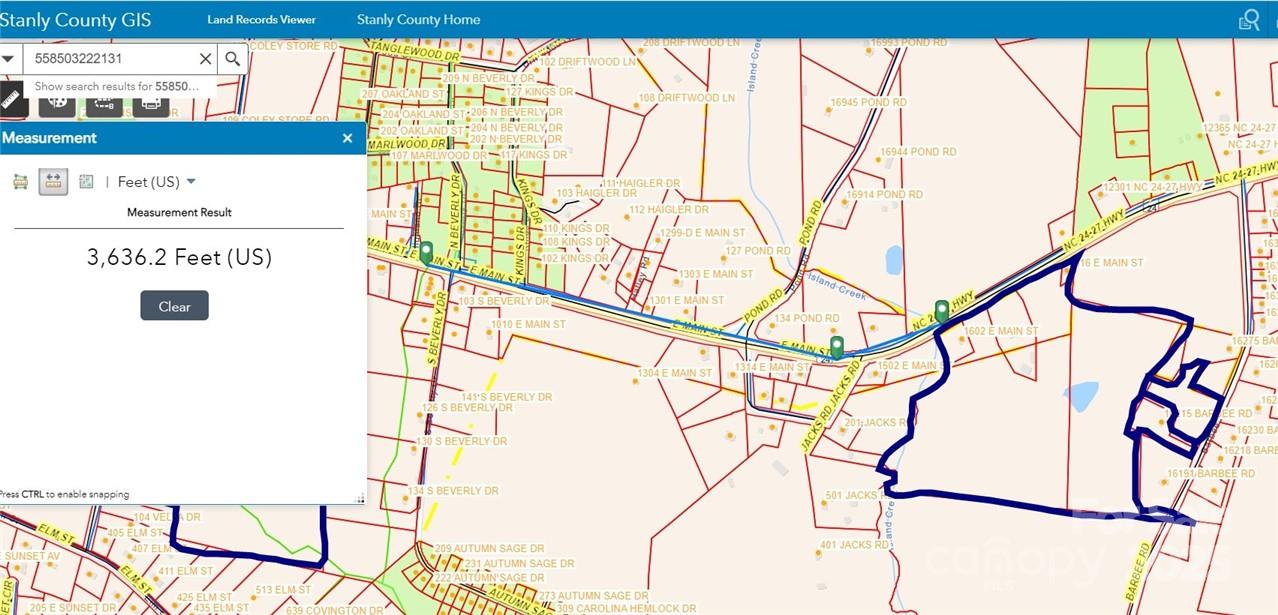Close the Measurement panel
Image resolution: width=1278 pixels, height=615 pixels.
tap(347, 138)
